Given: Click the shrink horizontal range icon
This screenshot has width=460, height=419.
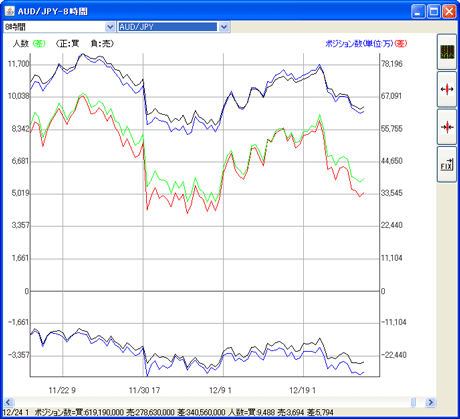Looking at the screenshot, I should coord(447,127).
